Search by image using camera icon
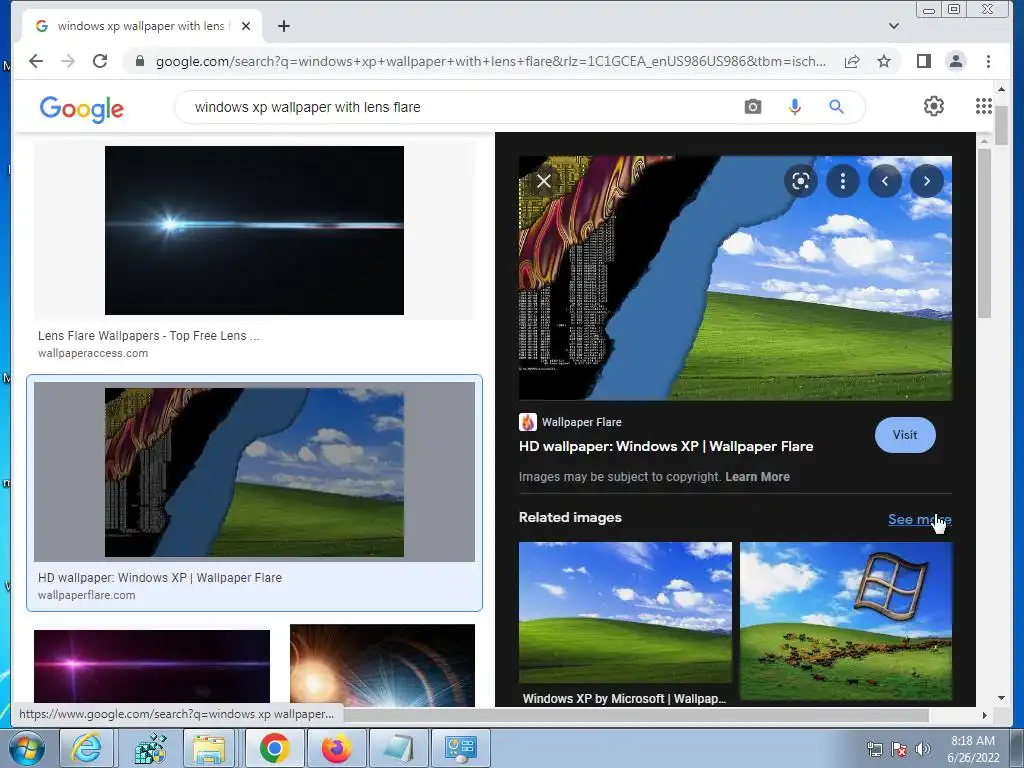The height and width of the screenshot is (768, 1024). click(x=752, y=106)
